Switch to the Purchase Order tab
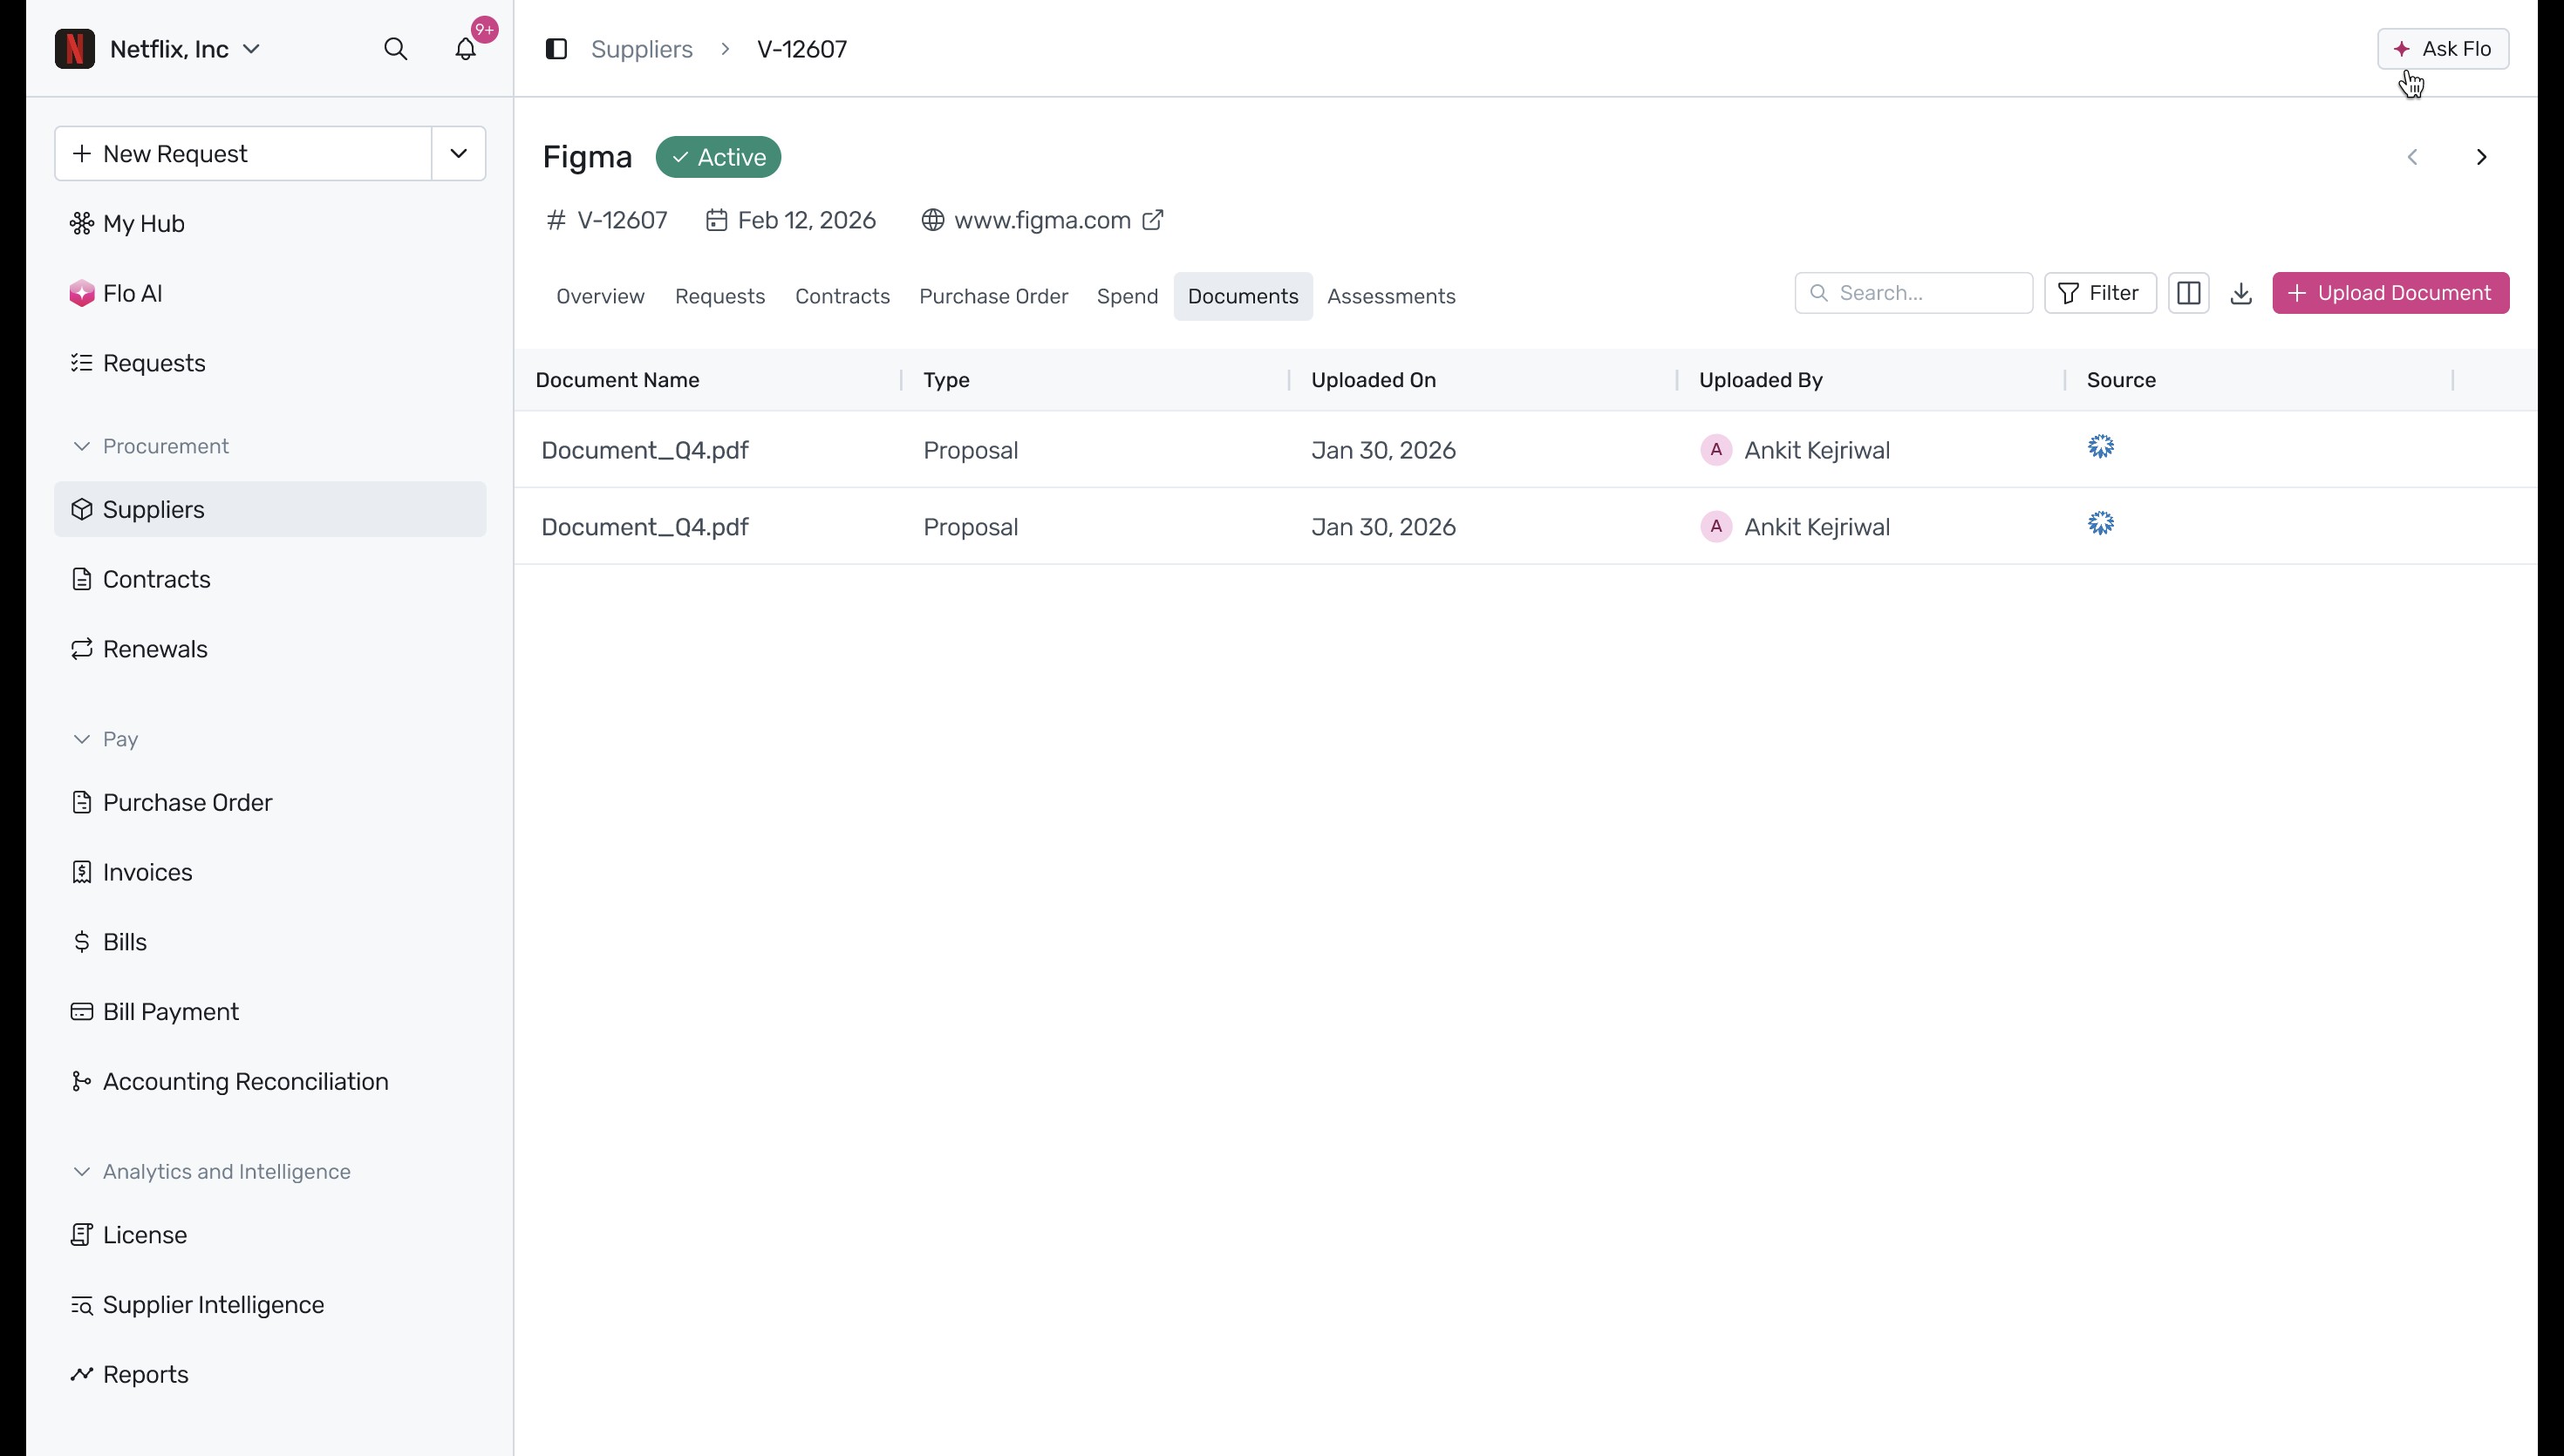2564x1456 pixels. point(993,297)
